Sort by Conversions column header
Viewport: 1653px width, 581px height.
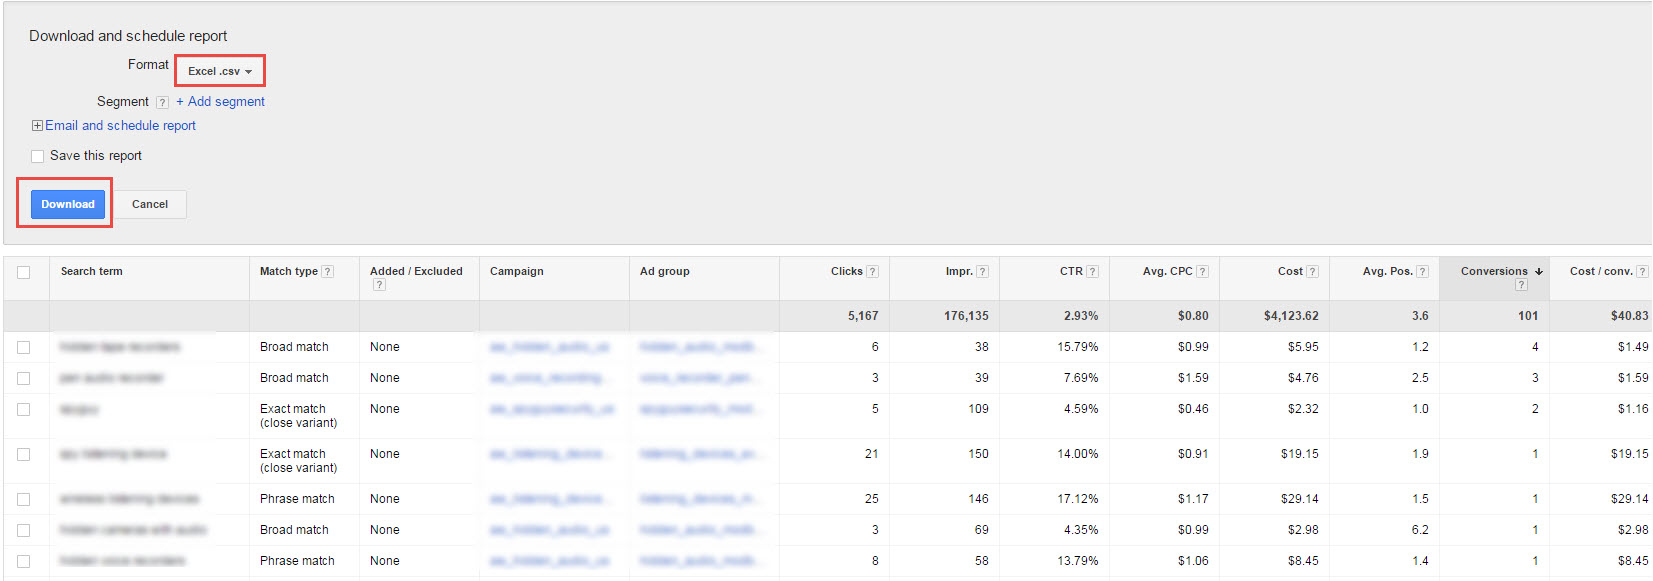coord(1493,271)
